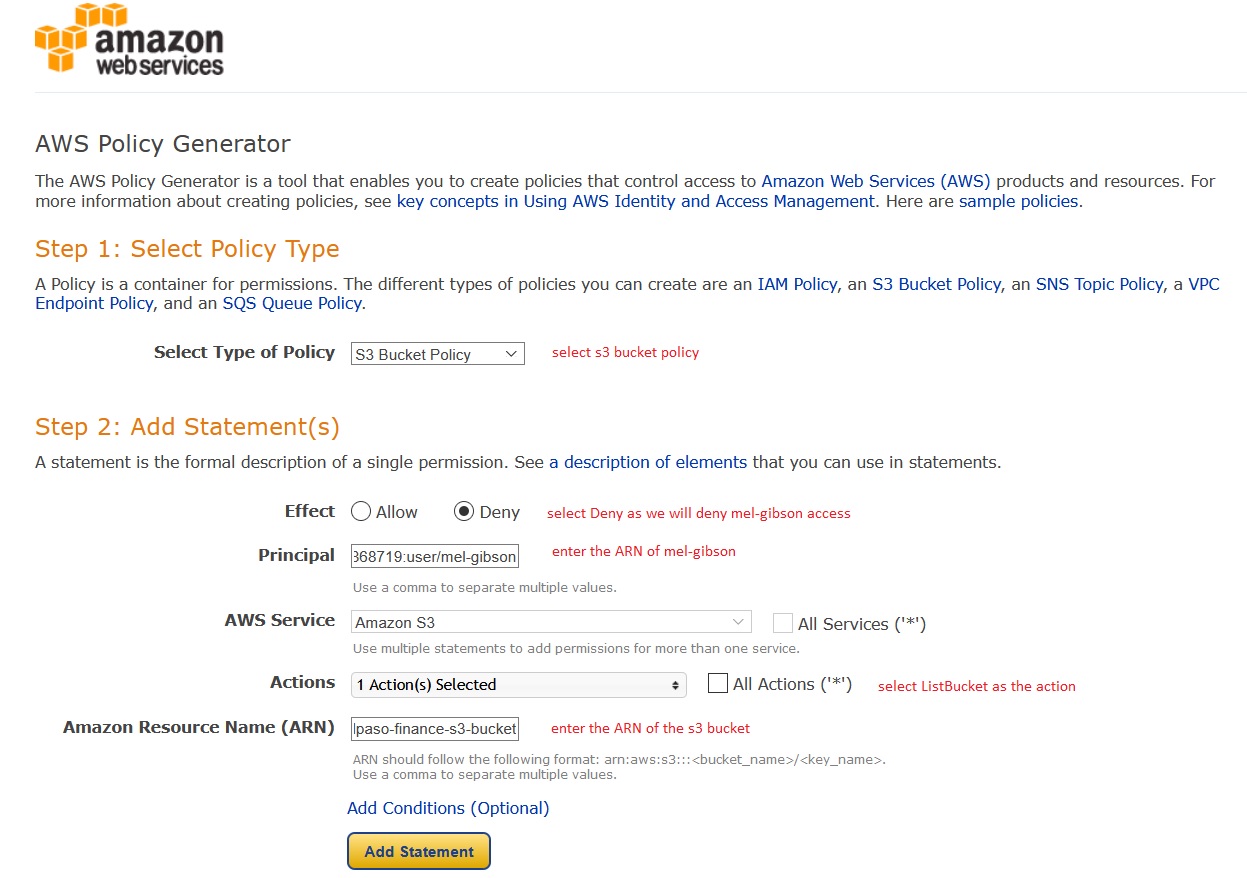
Task: Open the Amazon Web Services (AWS) link
Action: tap(876, 181)
